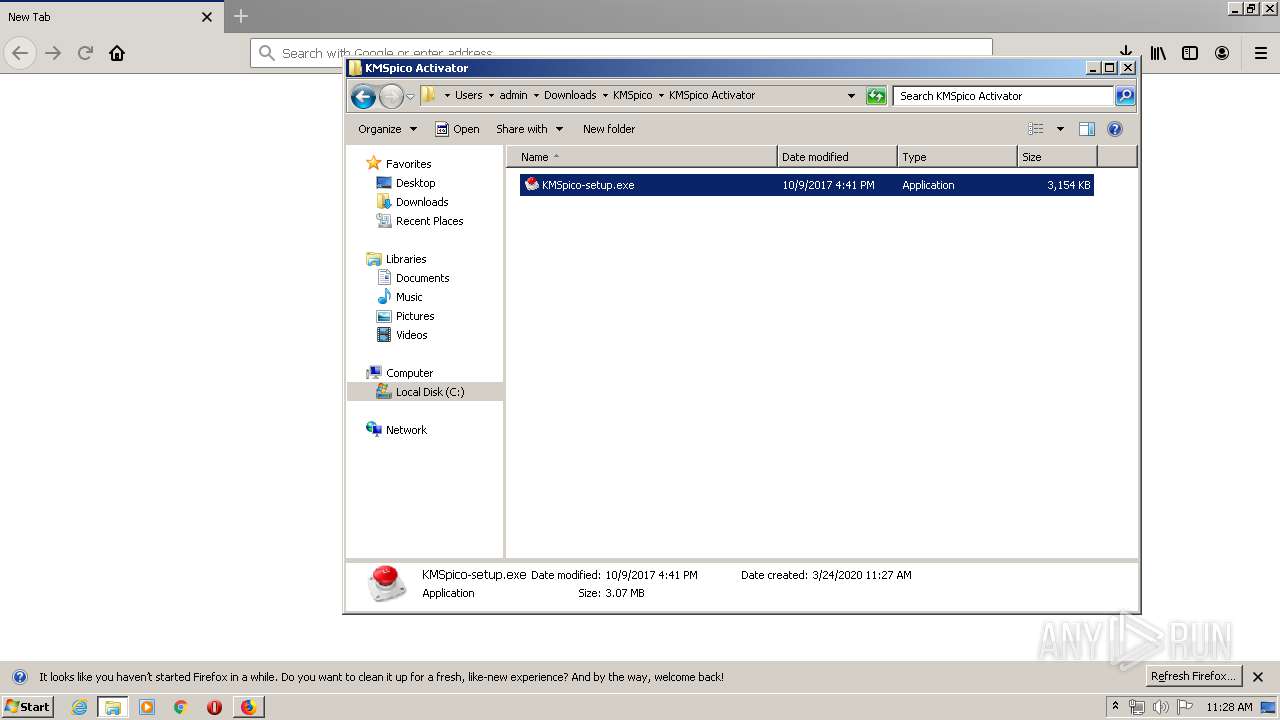Click KMSpico Activator breadcrumb segment
Viewport: 1280px width, 720px height.
click(x=712, y=96)
